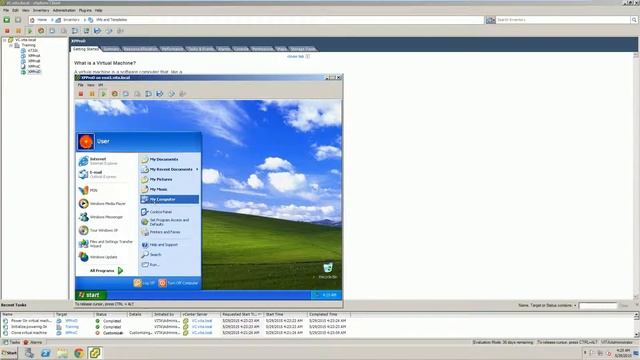Image resolution: width=640 pixels, height=360 pixels.
Task: Open the File menu in vSphere Client
Action: click(6, 10)
